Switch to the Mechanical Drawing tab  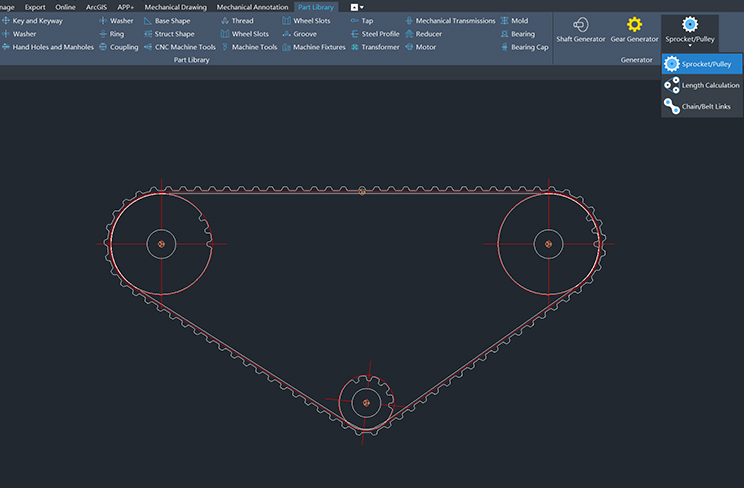[176, 7]
